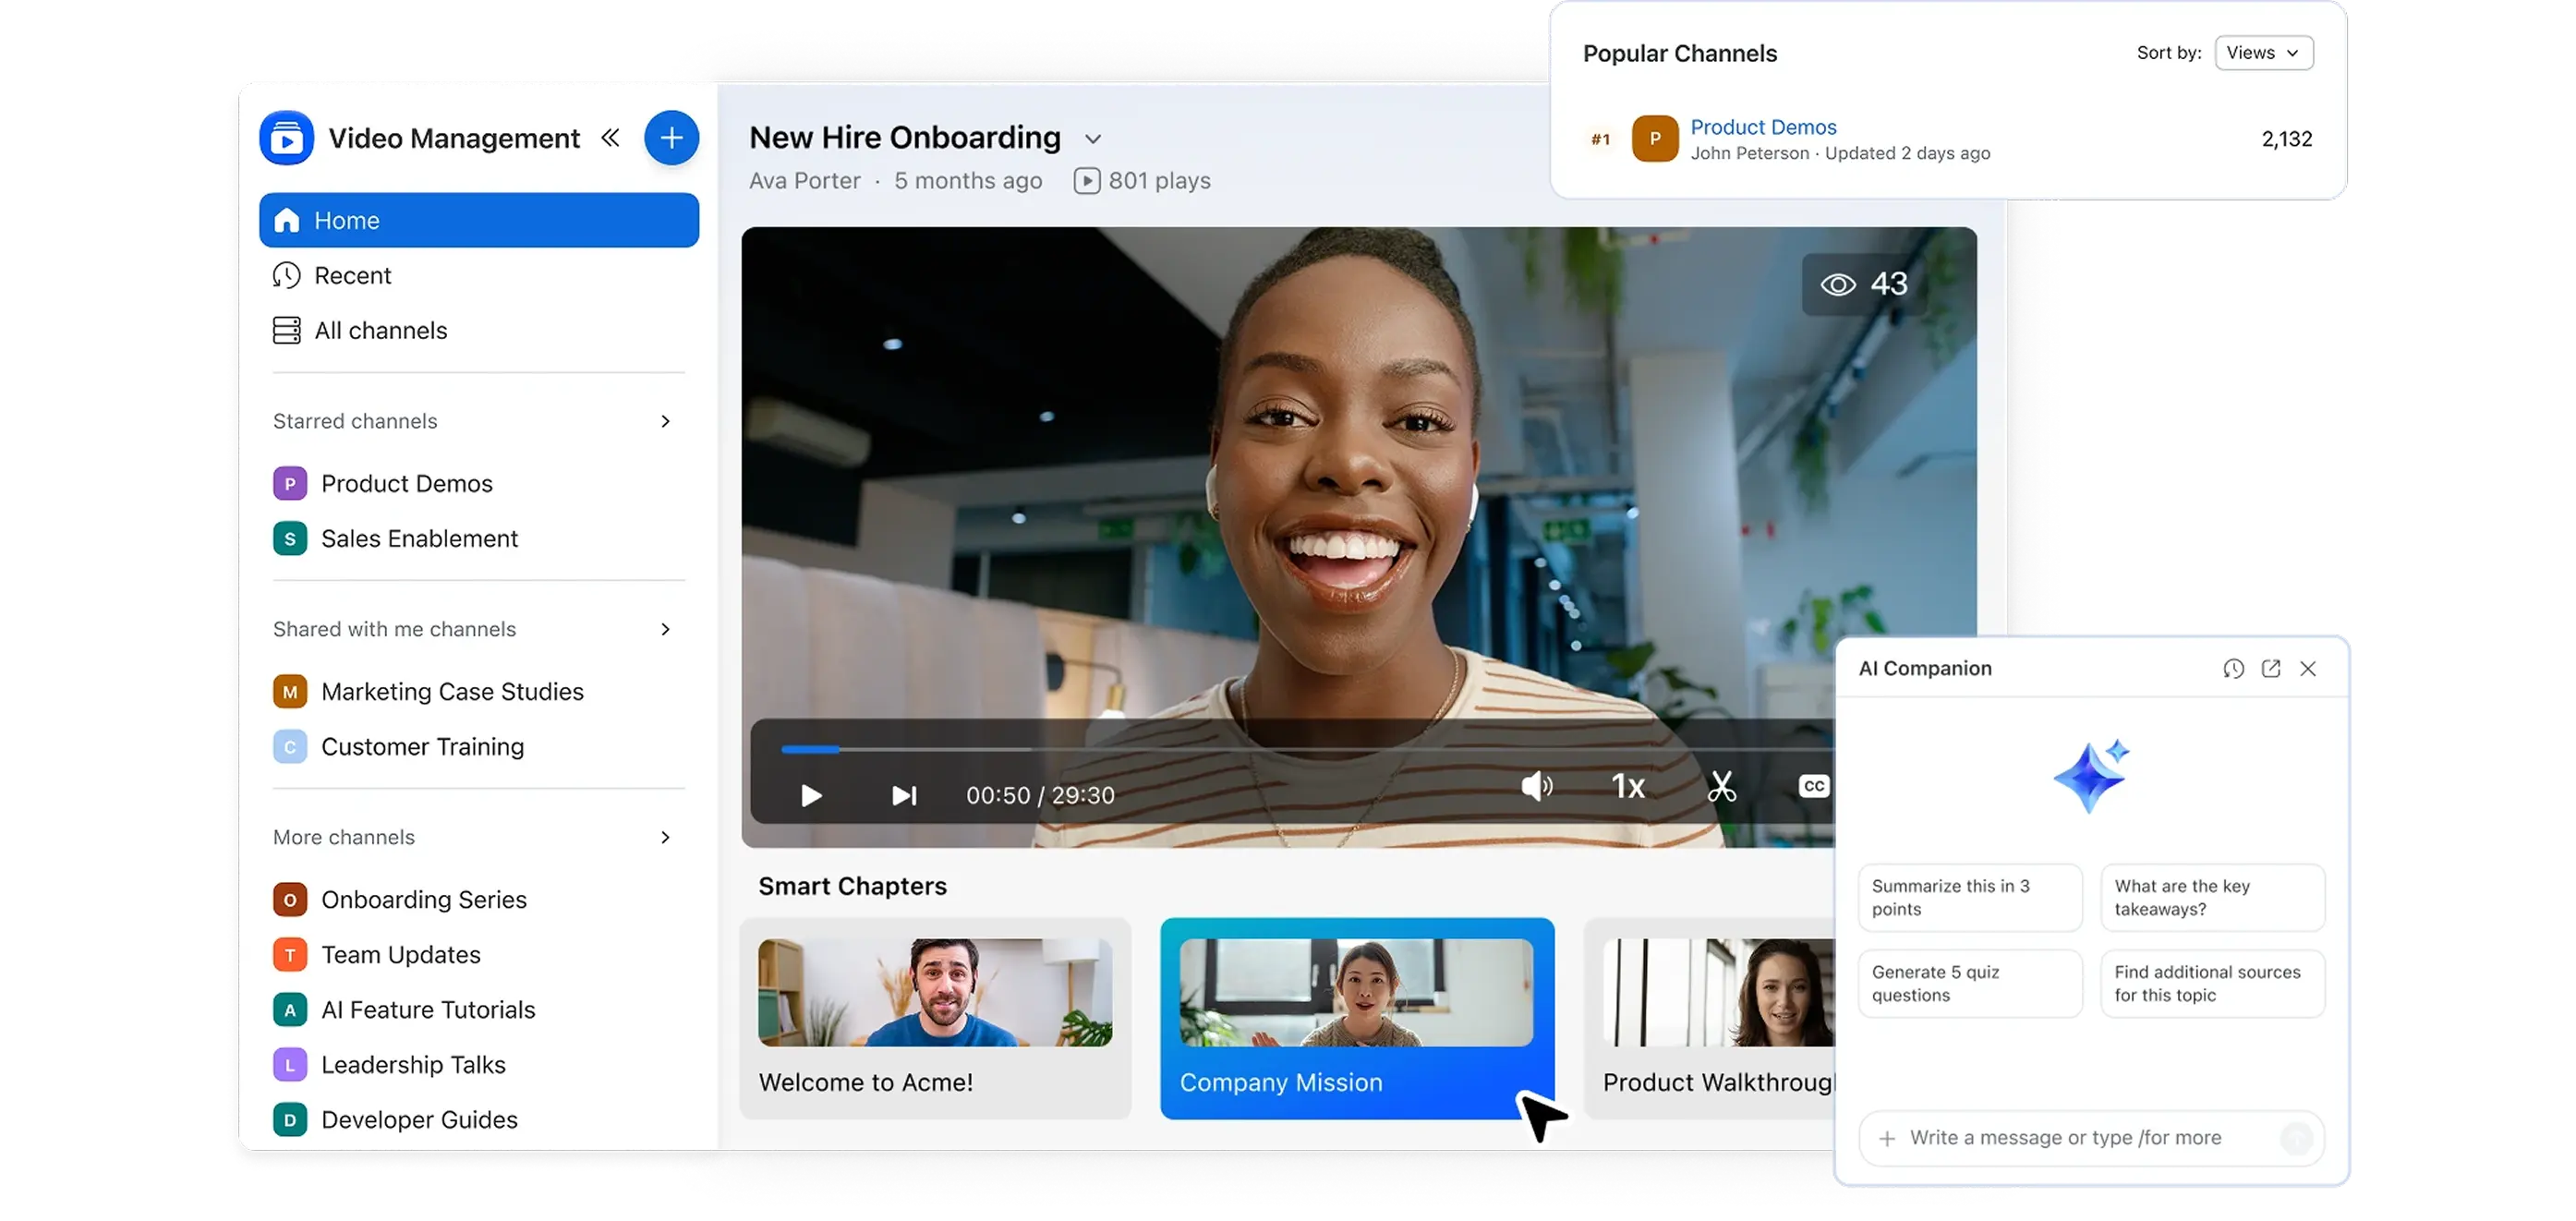This screenshot has width=2576, height=1221.
Task: Click the plus icon to create new content
Action: tap(671, 137)
